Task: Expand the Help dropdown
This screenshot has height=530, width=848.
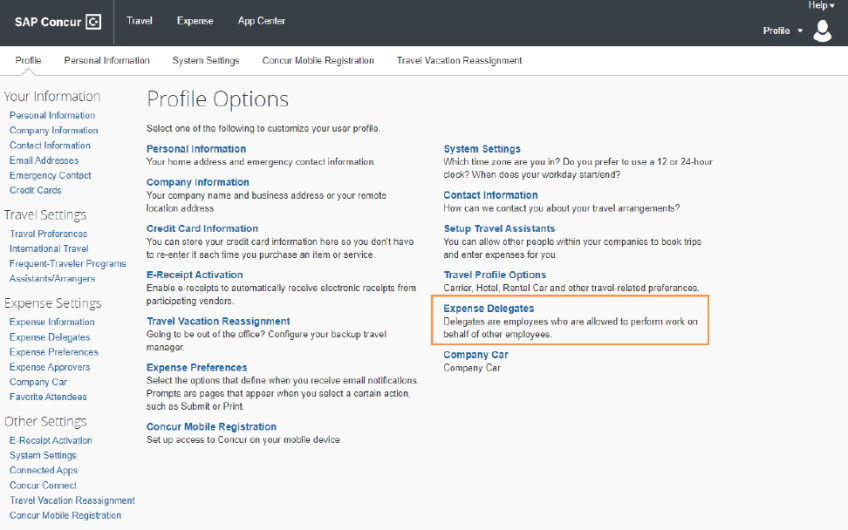Action: click(821, 6)
